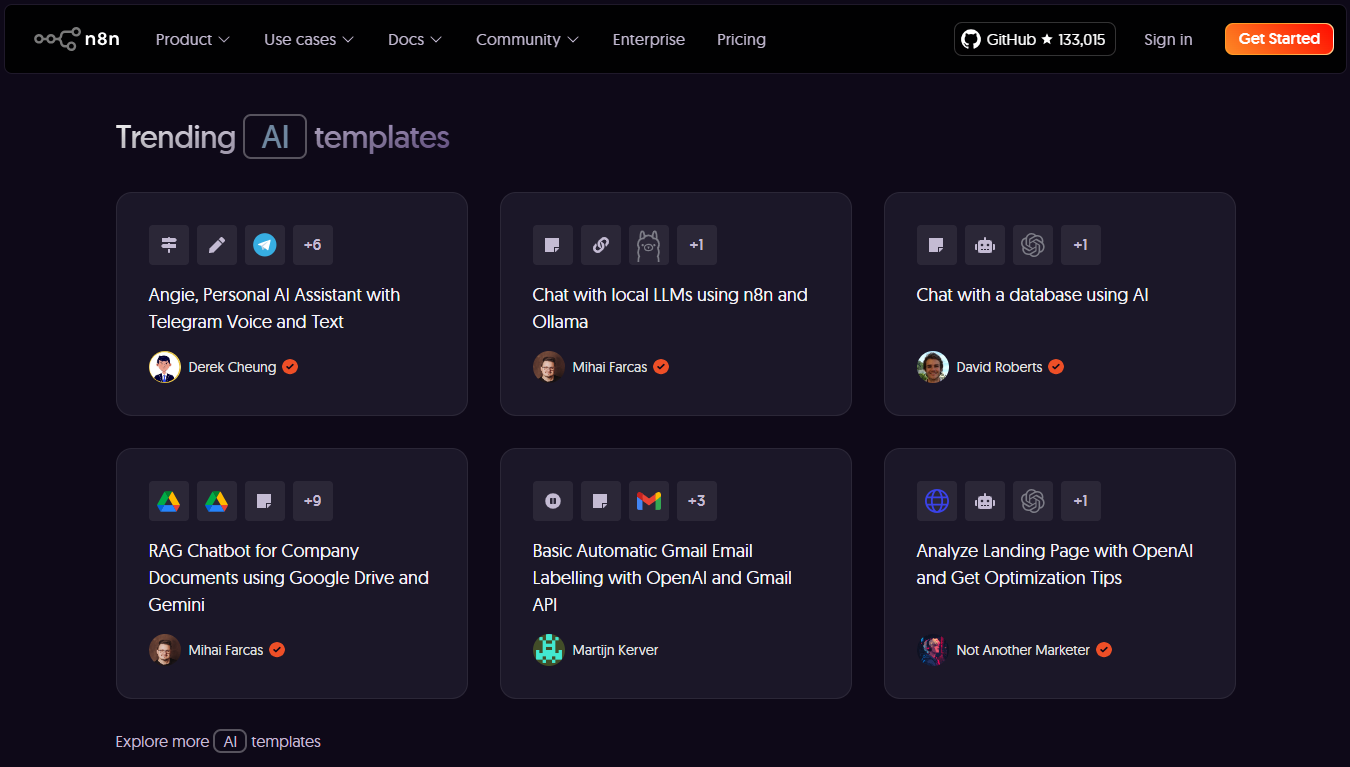
Task: Click the Sign in link
Action: [1168, 39]
